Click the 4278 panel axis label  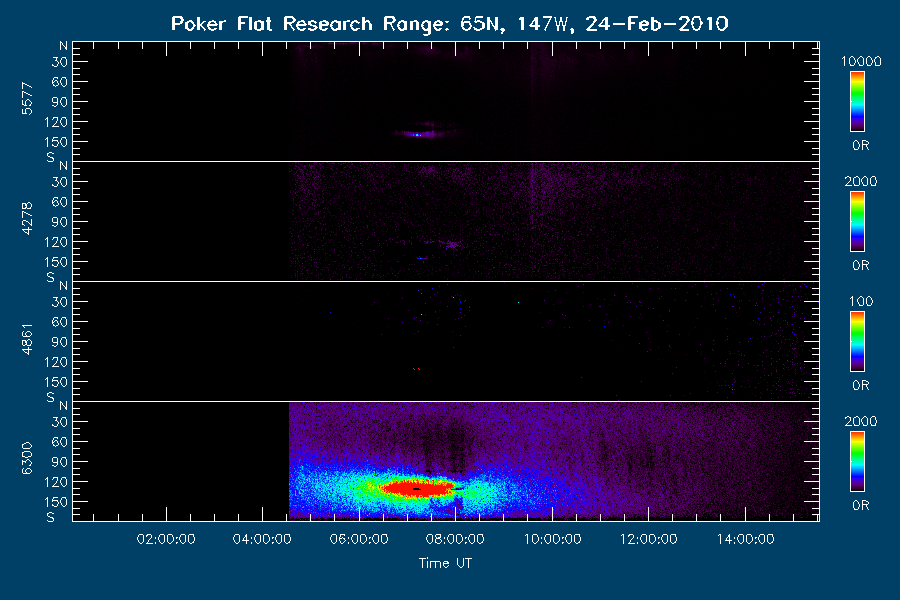(27, 218)
